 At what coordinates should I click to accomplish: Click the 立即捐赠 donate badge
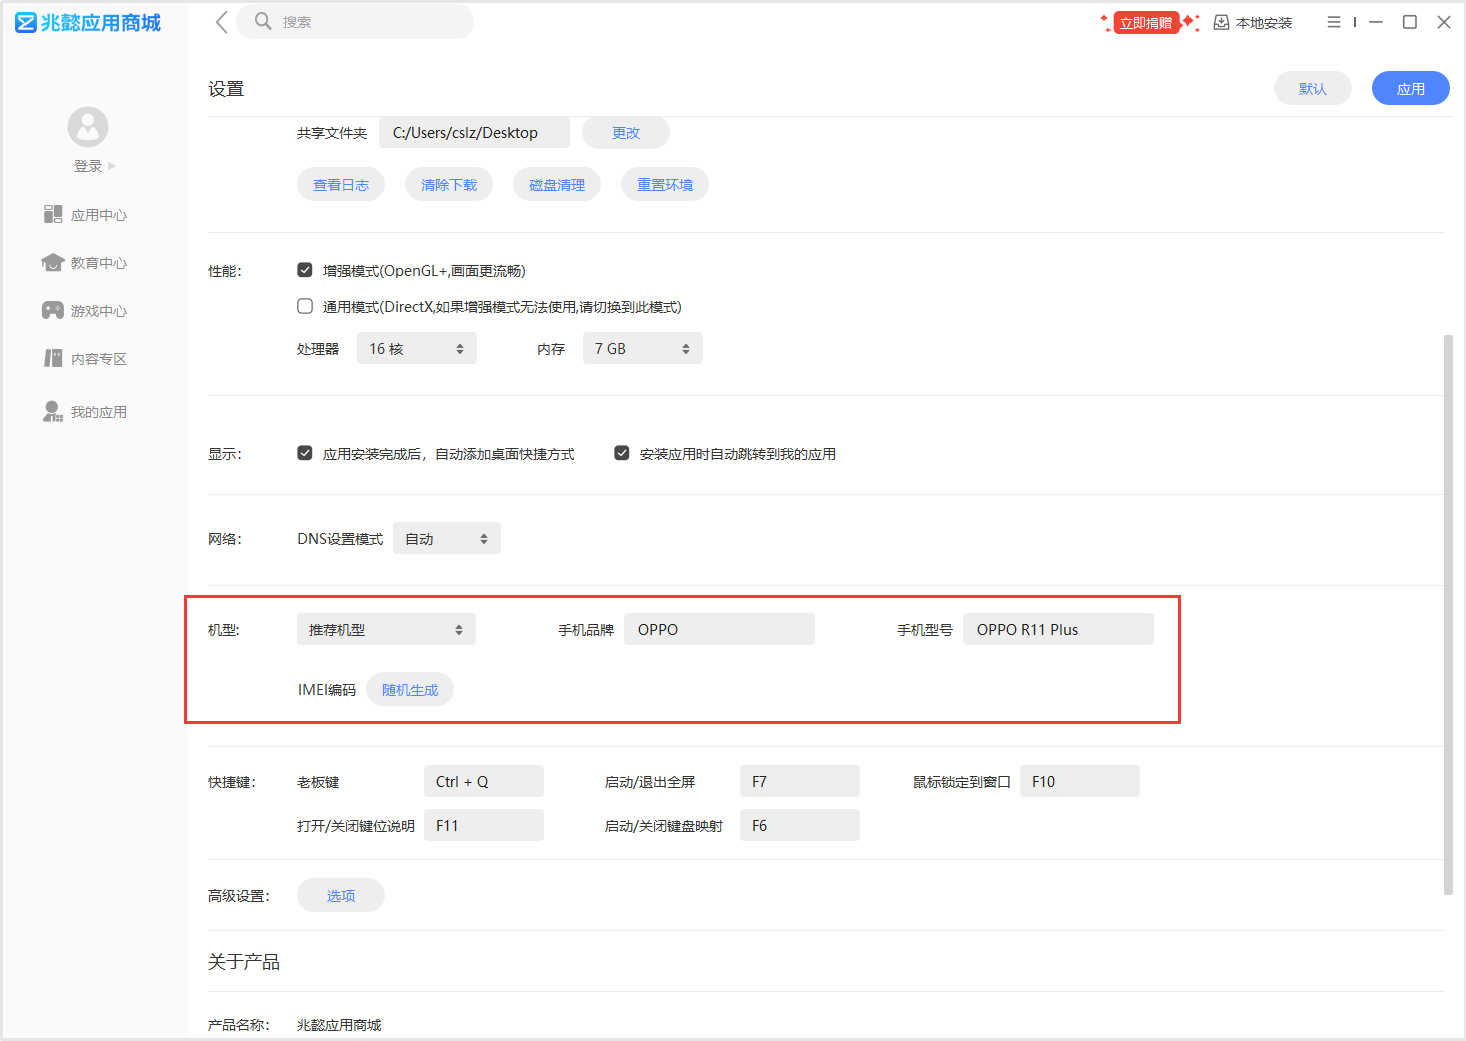click(1147, 23)
